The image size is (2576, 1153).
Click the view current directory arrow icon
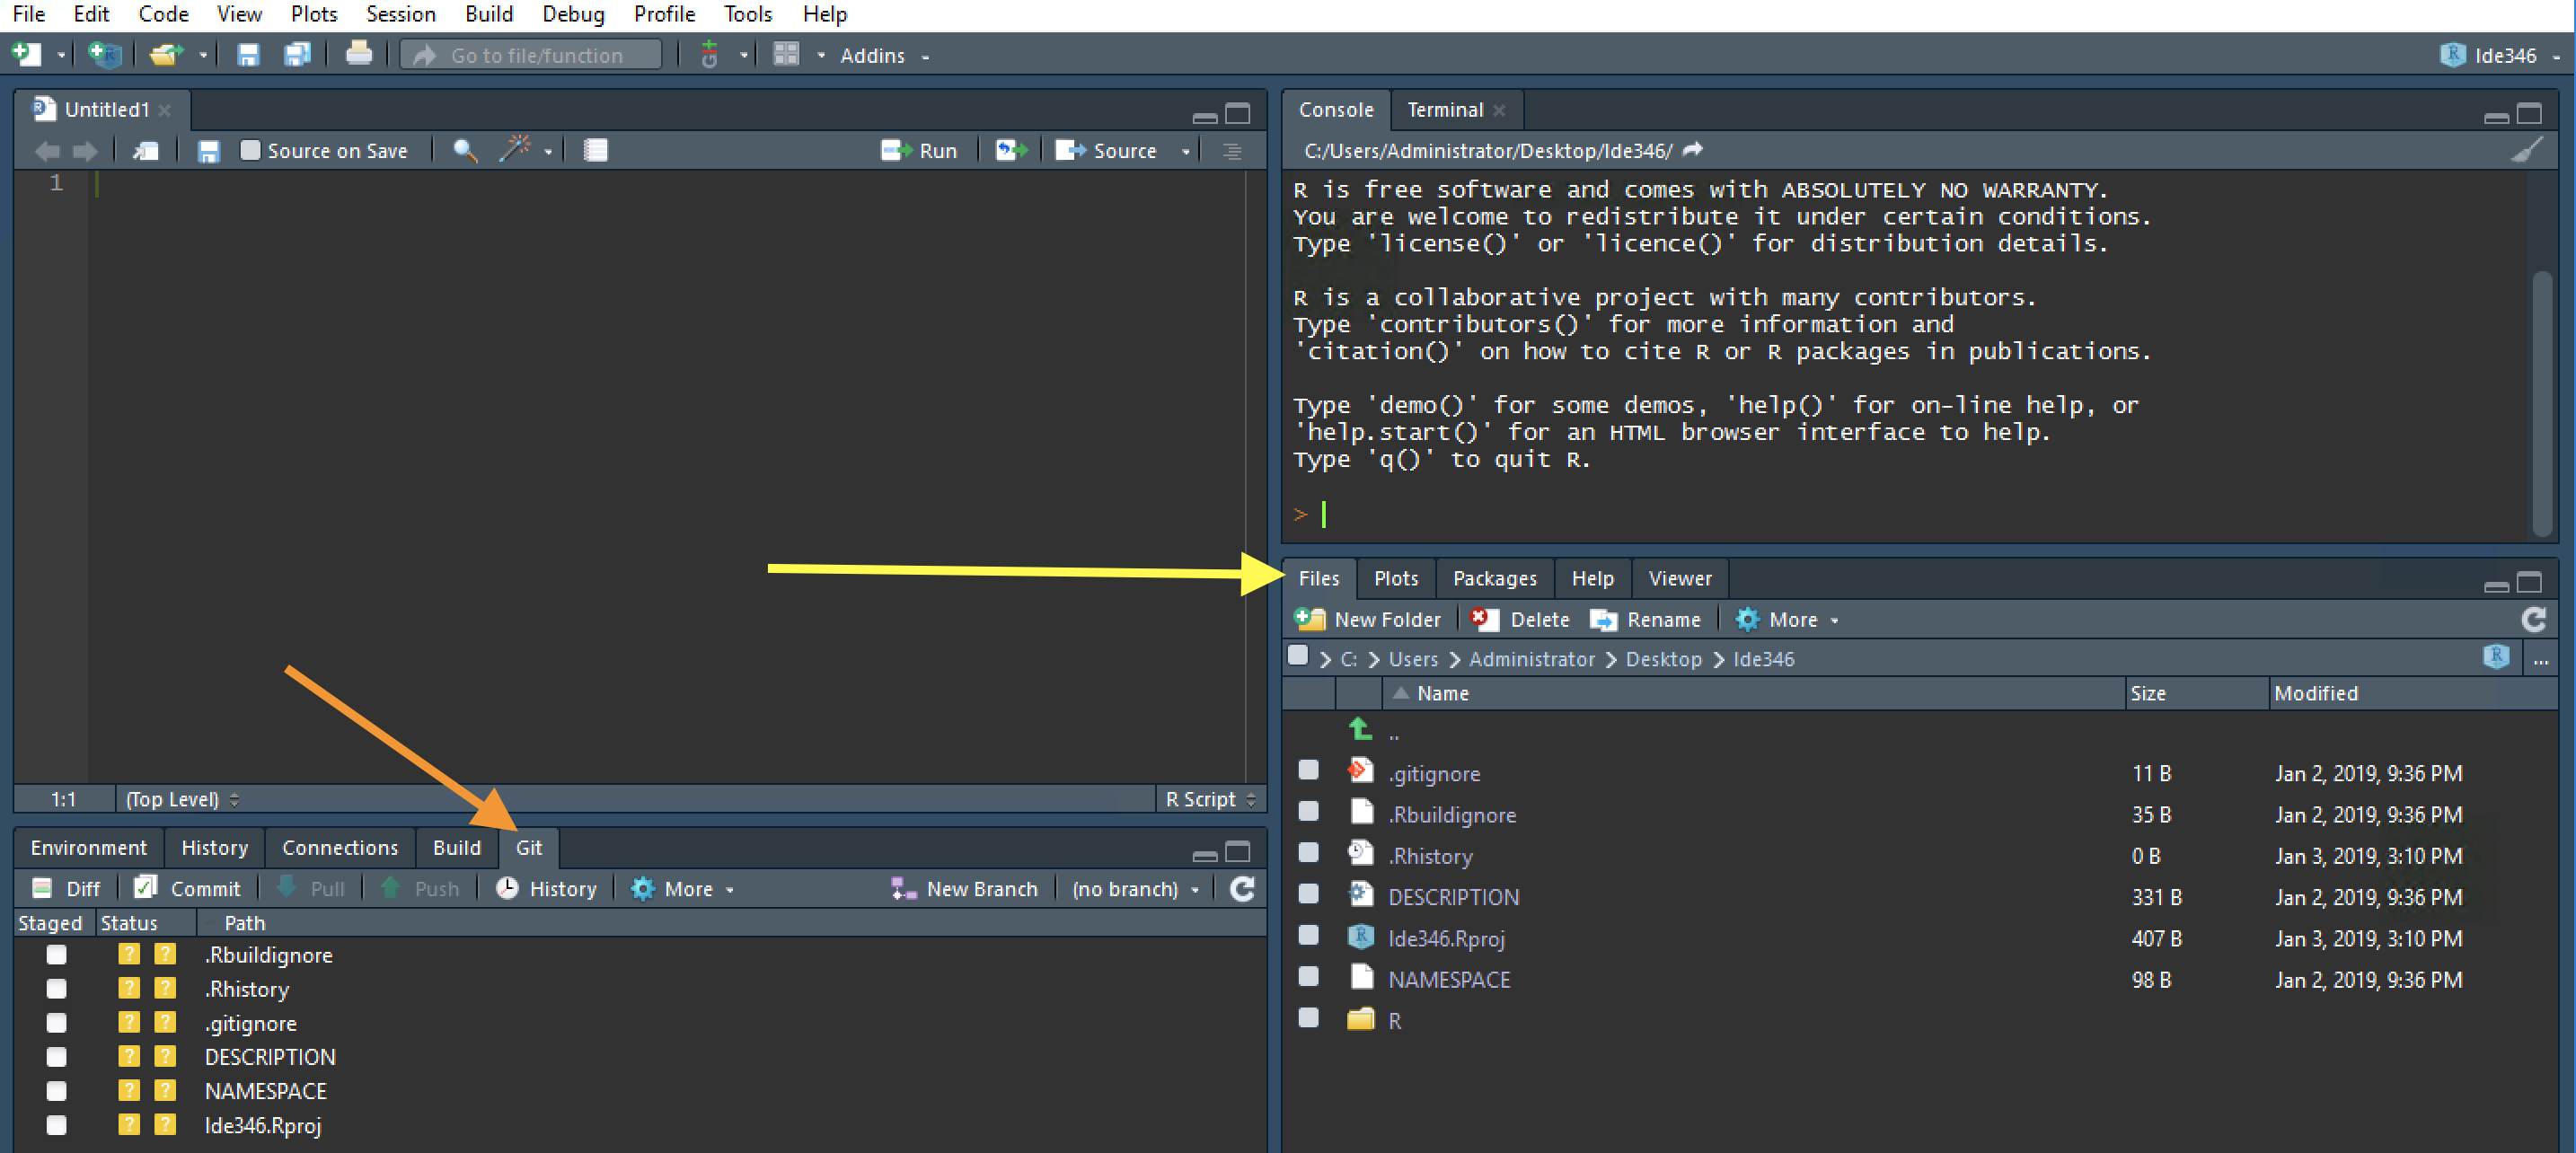pos(1692,150)
